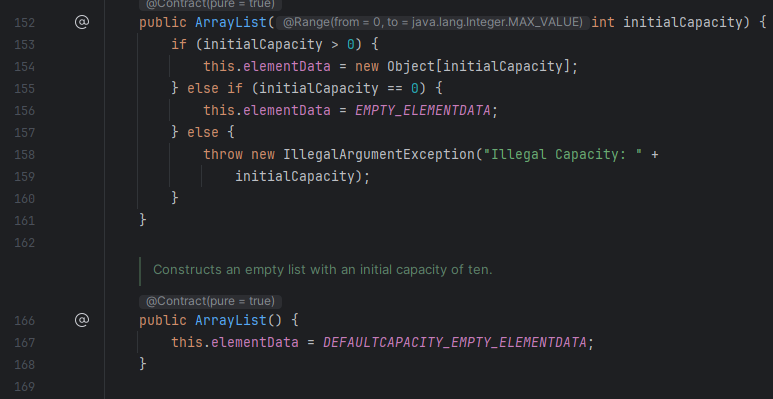Click the @ gutter icon on line 152
The image size is (773, 399).
[82, 22]
